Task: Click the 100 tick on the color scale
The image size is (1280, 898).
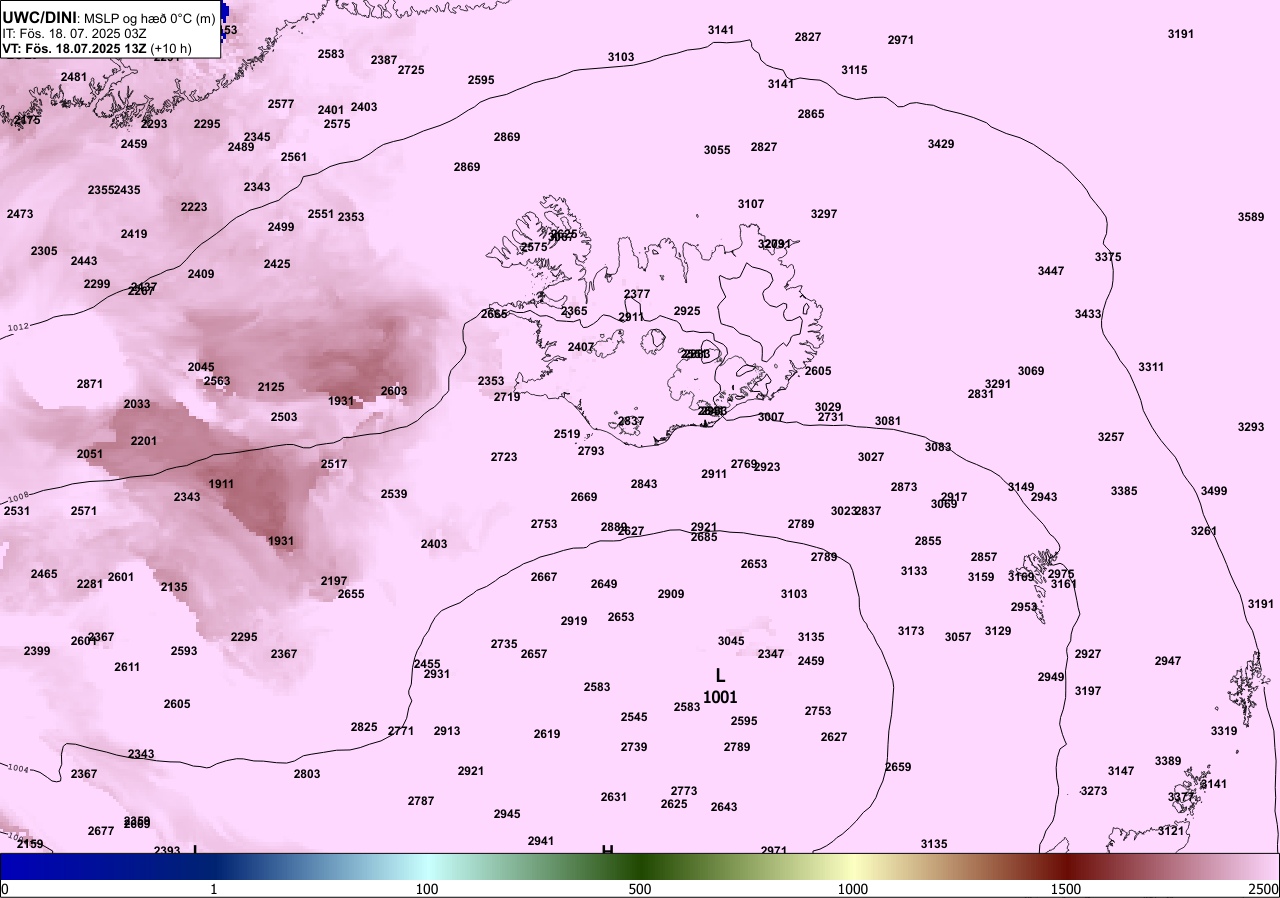Action: coord(427,889)
